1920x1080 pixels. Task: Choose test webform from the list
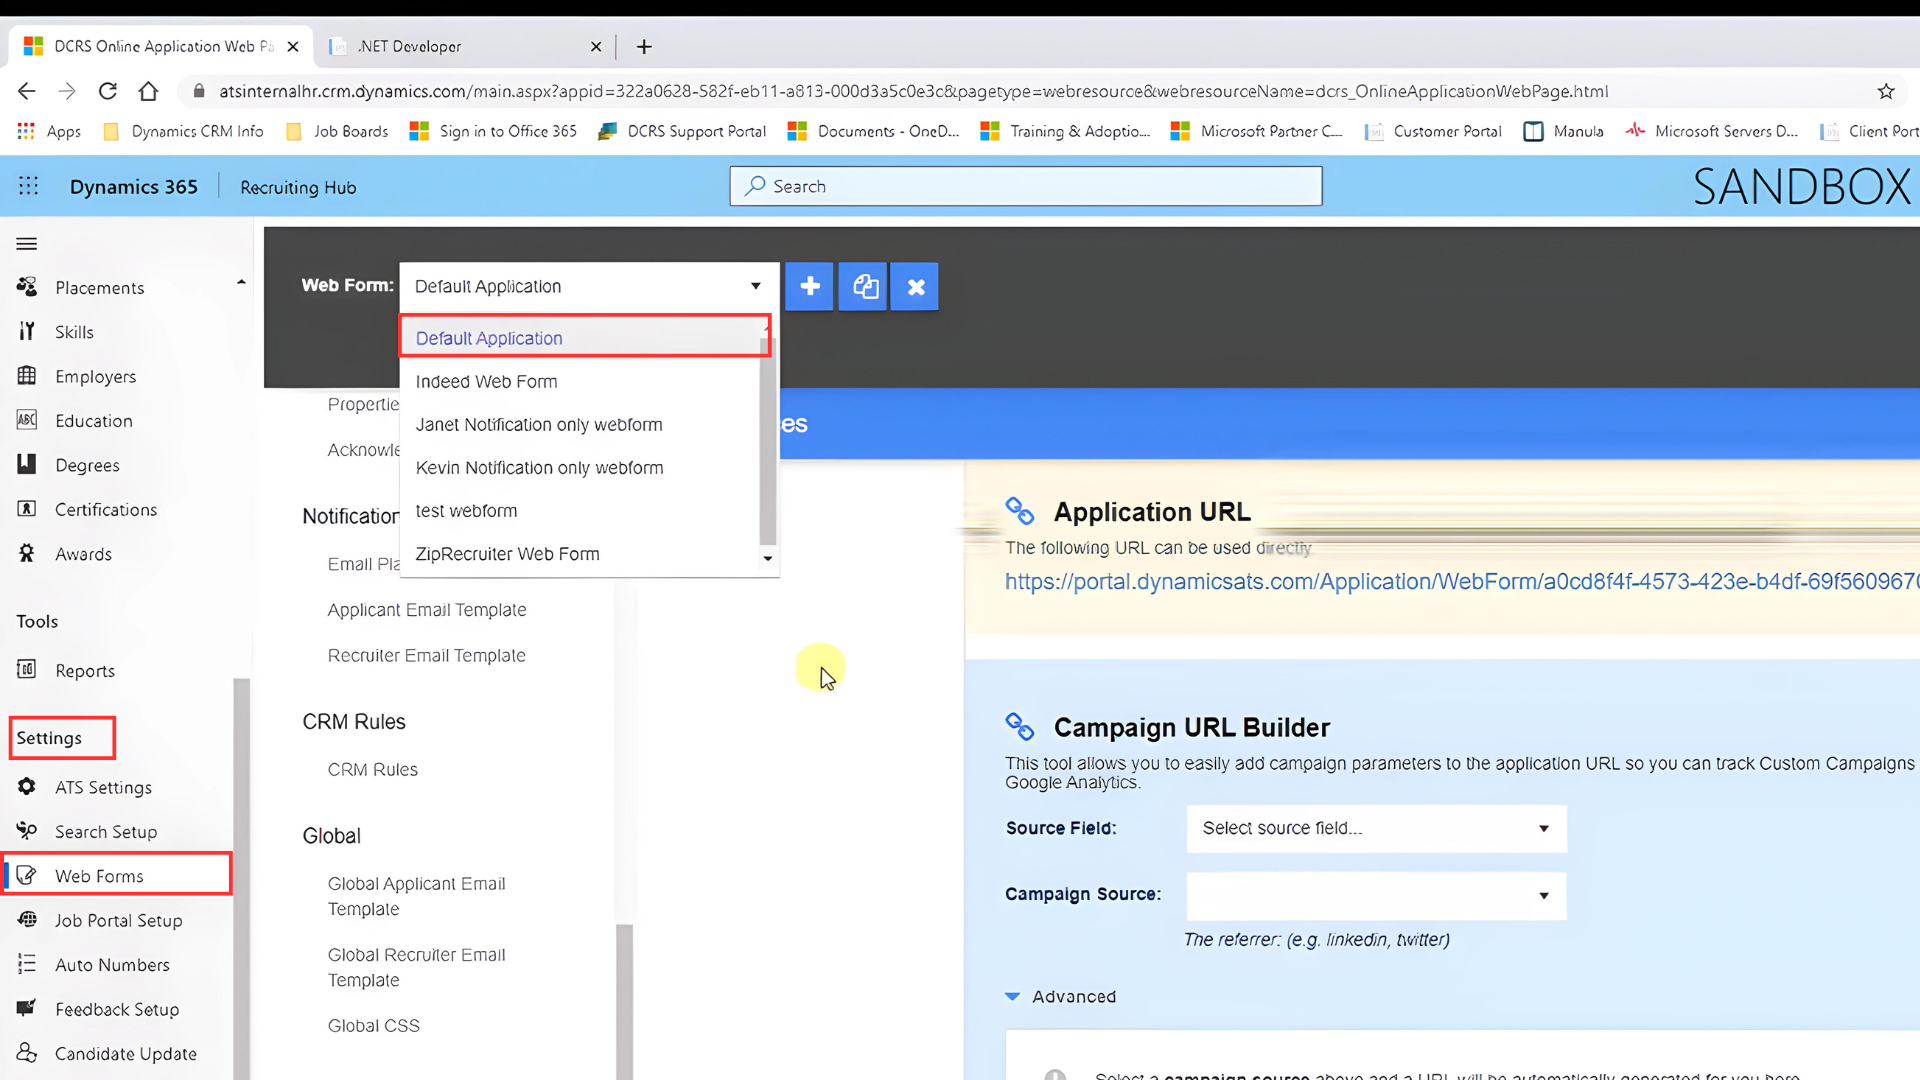(580, 511)
